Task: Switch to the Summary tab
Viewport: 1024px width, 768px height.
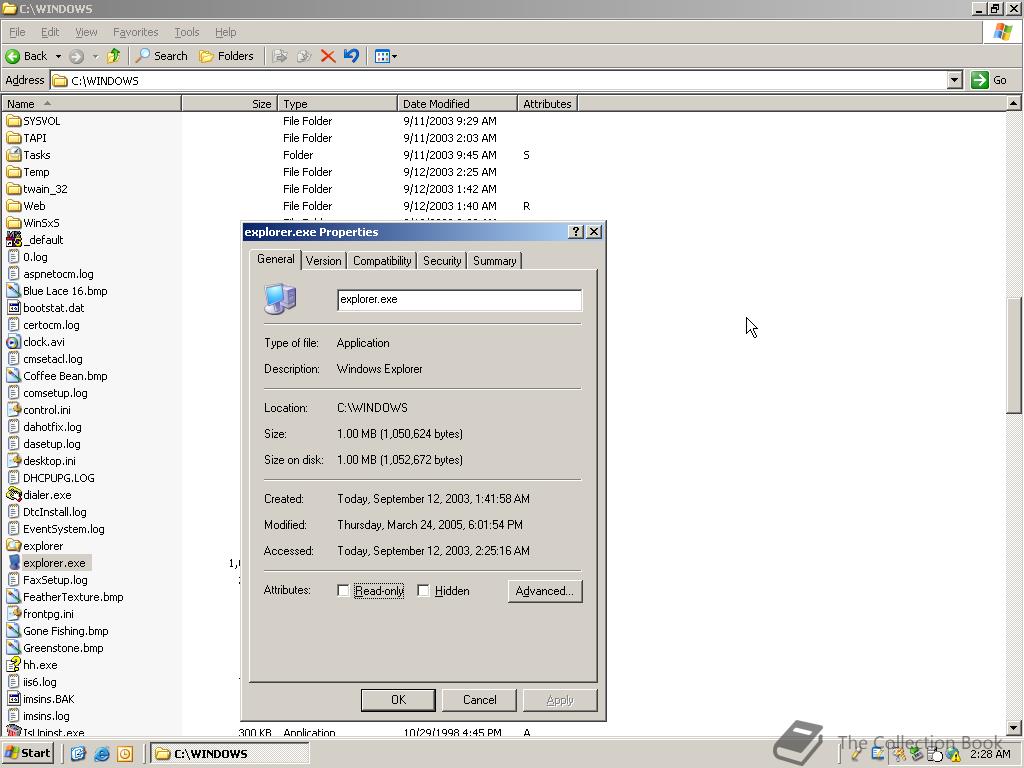Action: pos(494,261)
